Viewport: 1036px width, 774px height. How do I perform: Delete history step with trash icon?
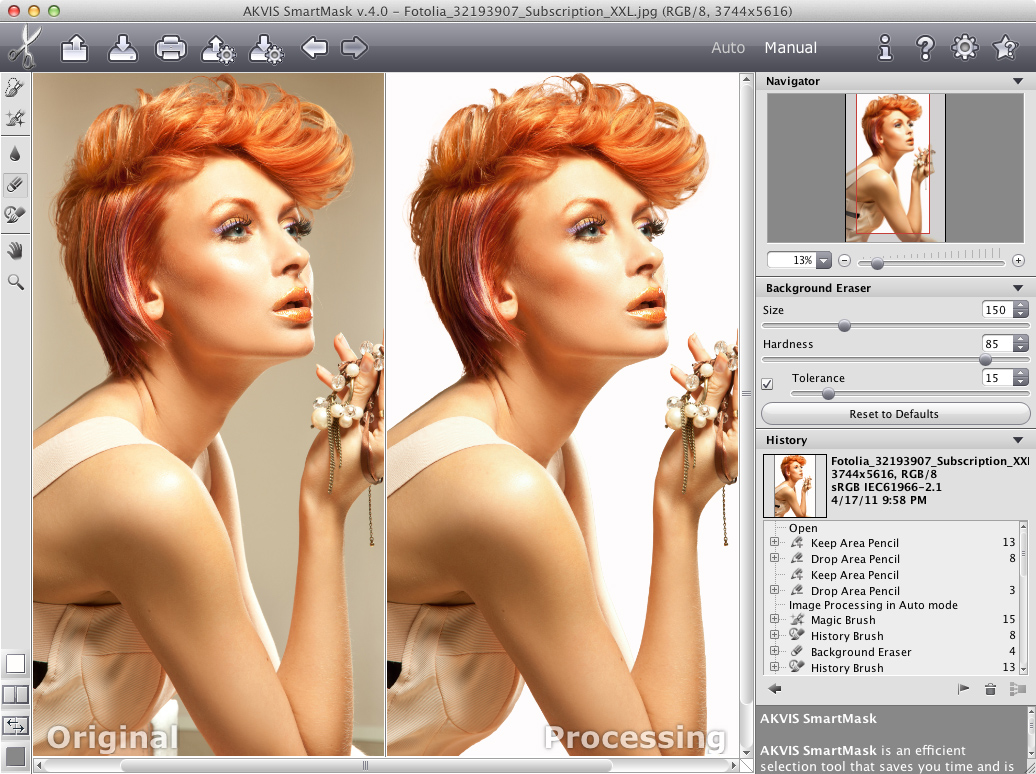(990, 688)
